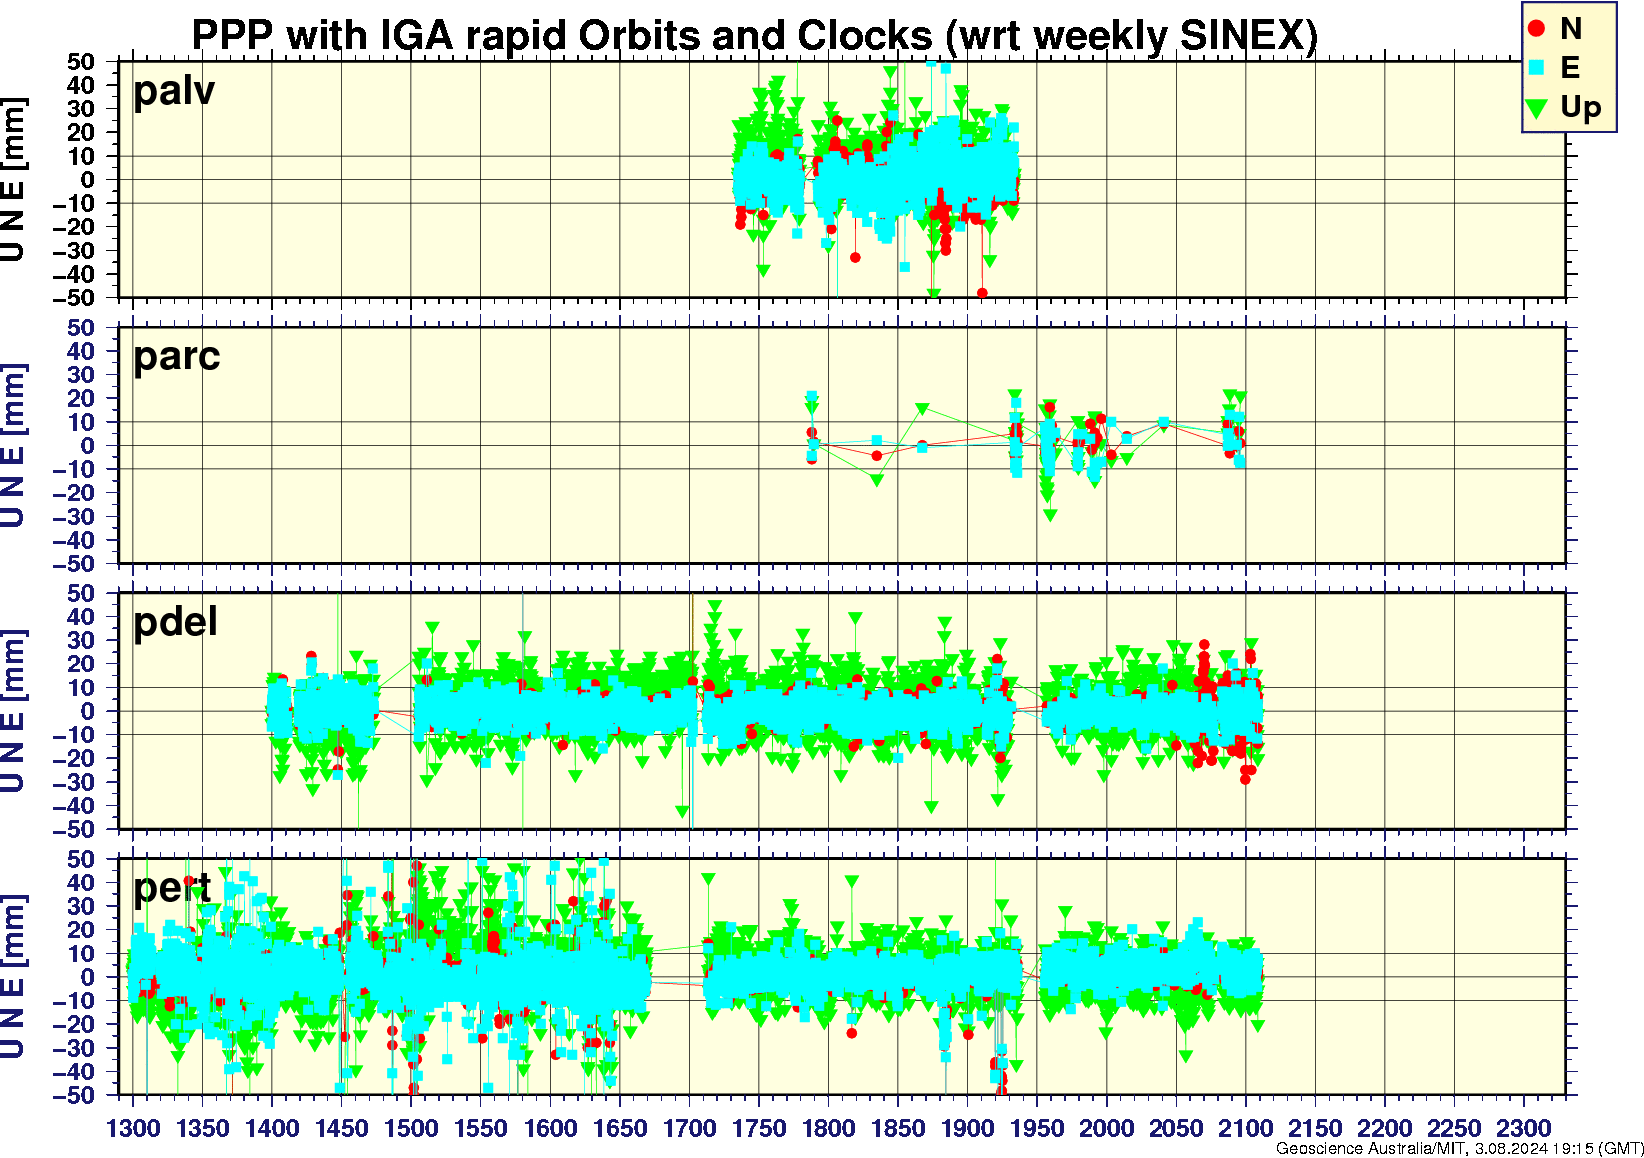
Task: Click the x-axis label 1900
Action: (x=967, y=1128)
